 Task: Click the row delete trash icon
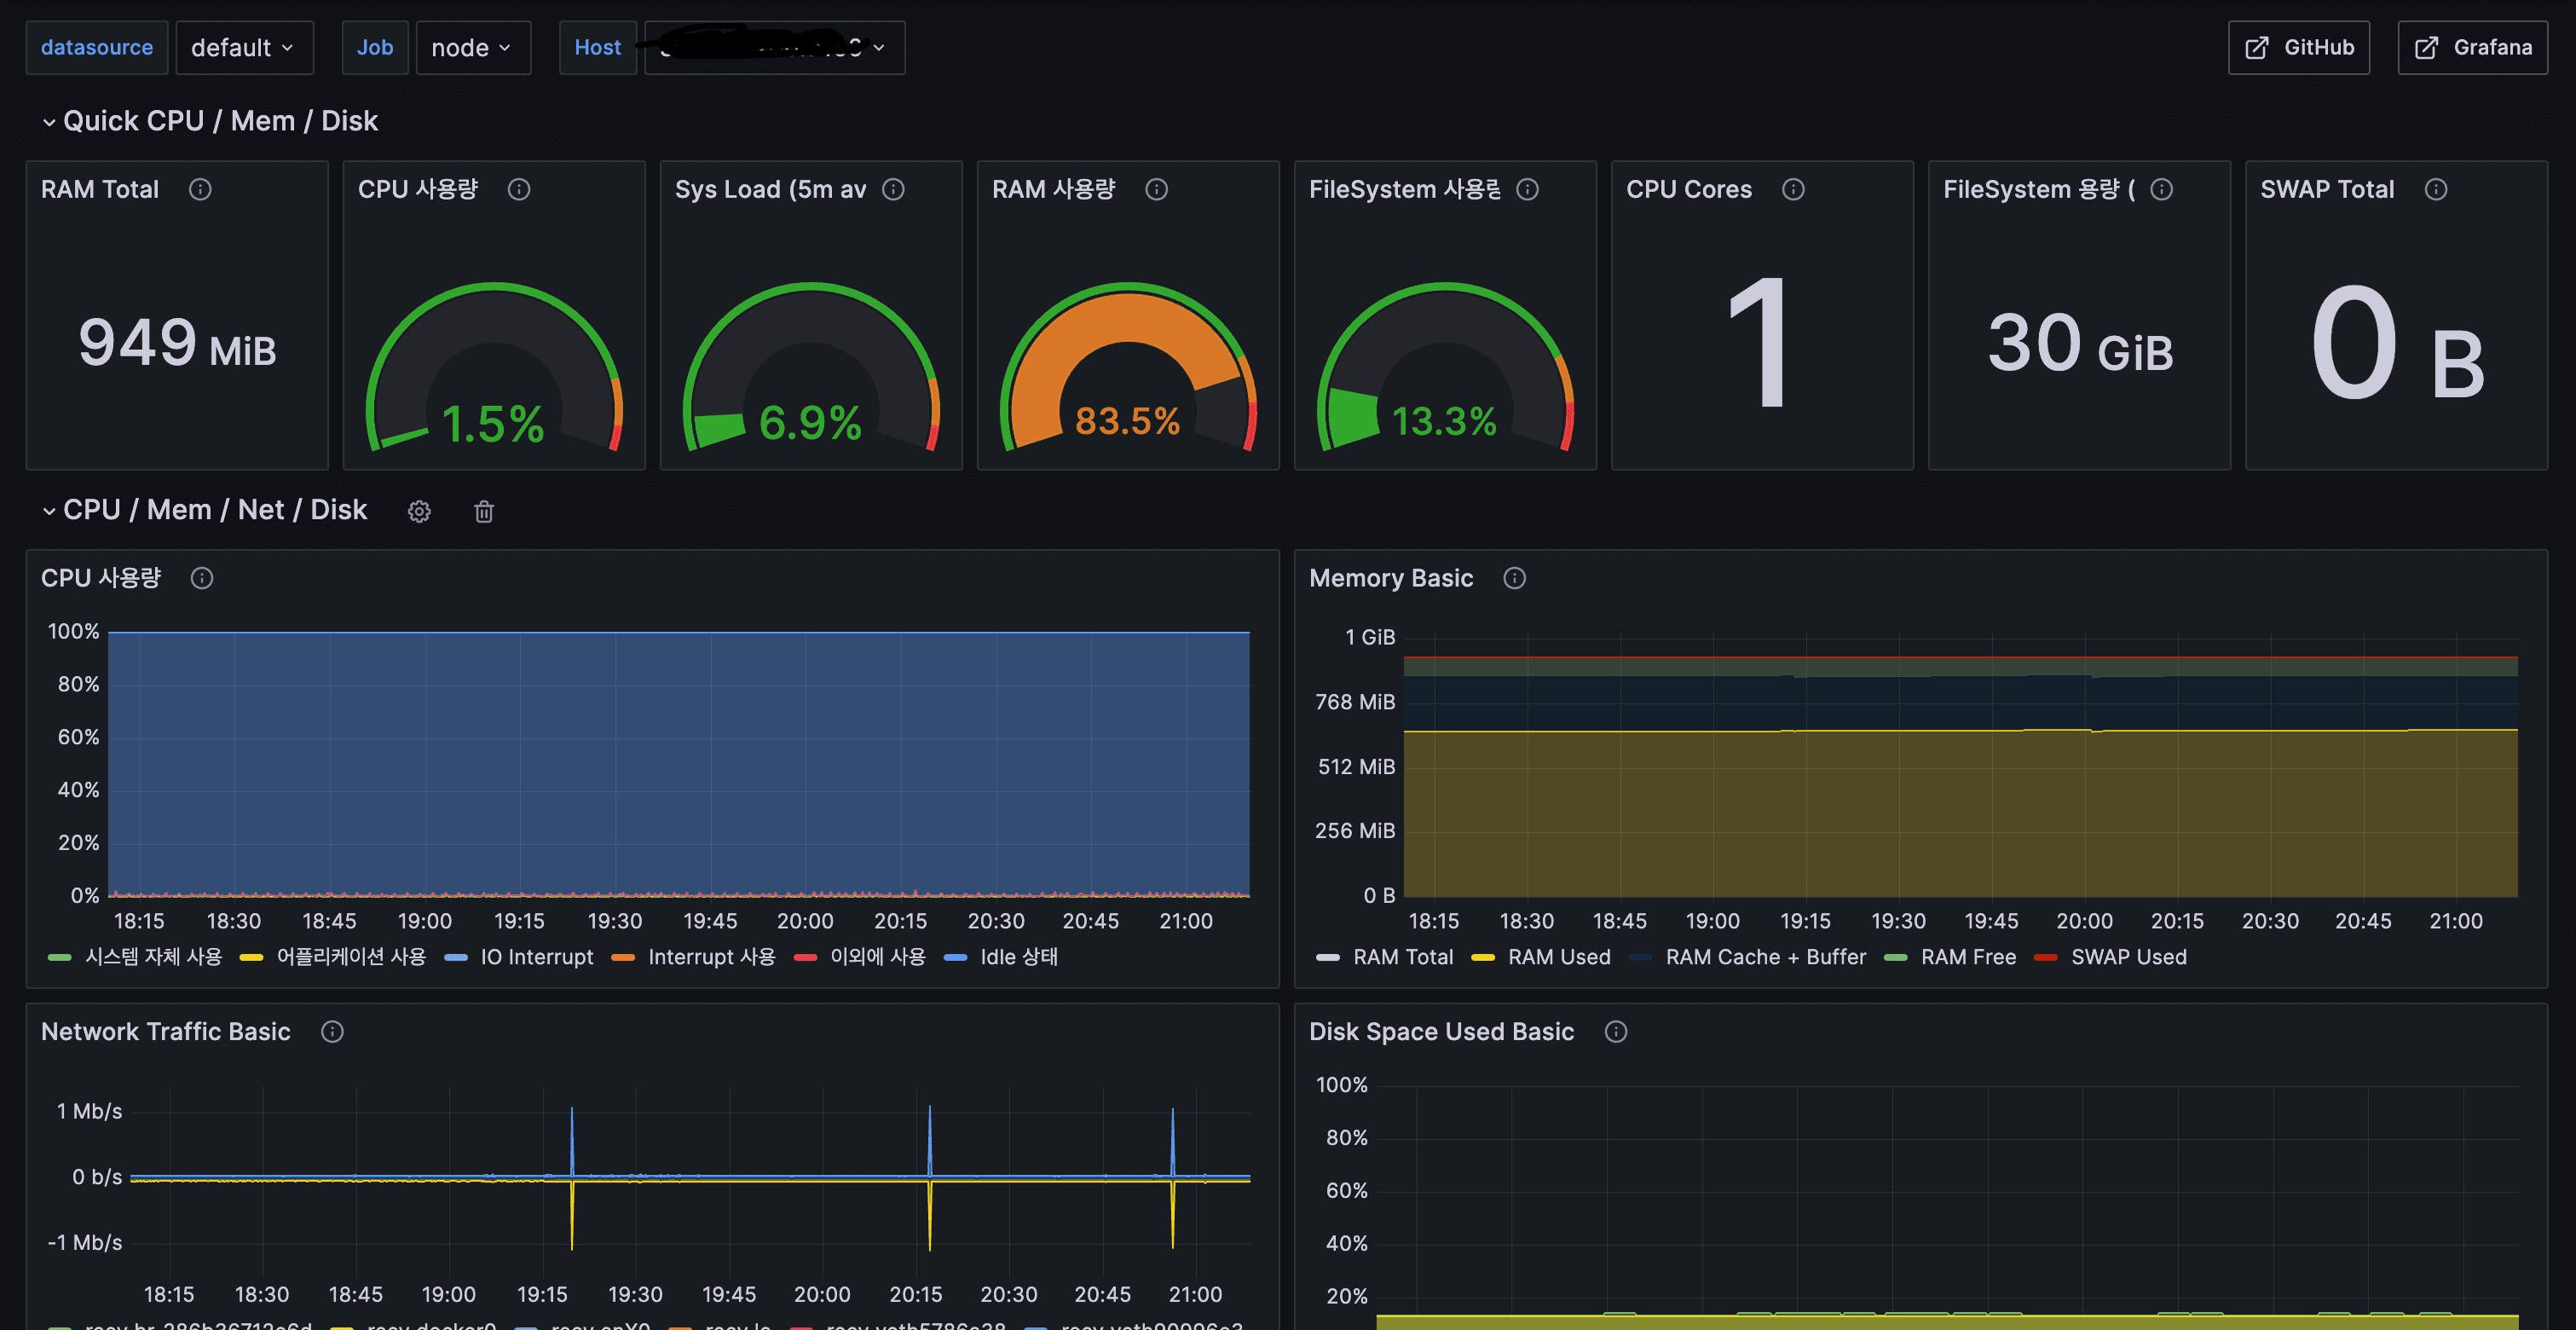pos(484,512)
